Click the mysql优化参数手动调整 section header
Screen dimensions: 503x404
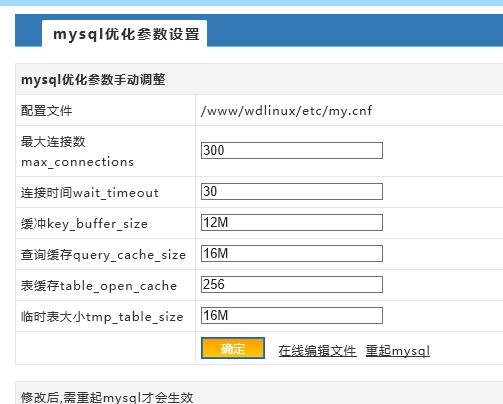click(93, 80)
